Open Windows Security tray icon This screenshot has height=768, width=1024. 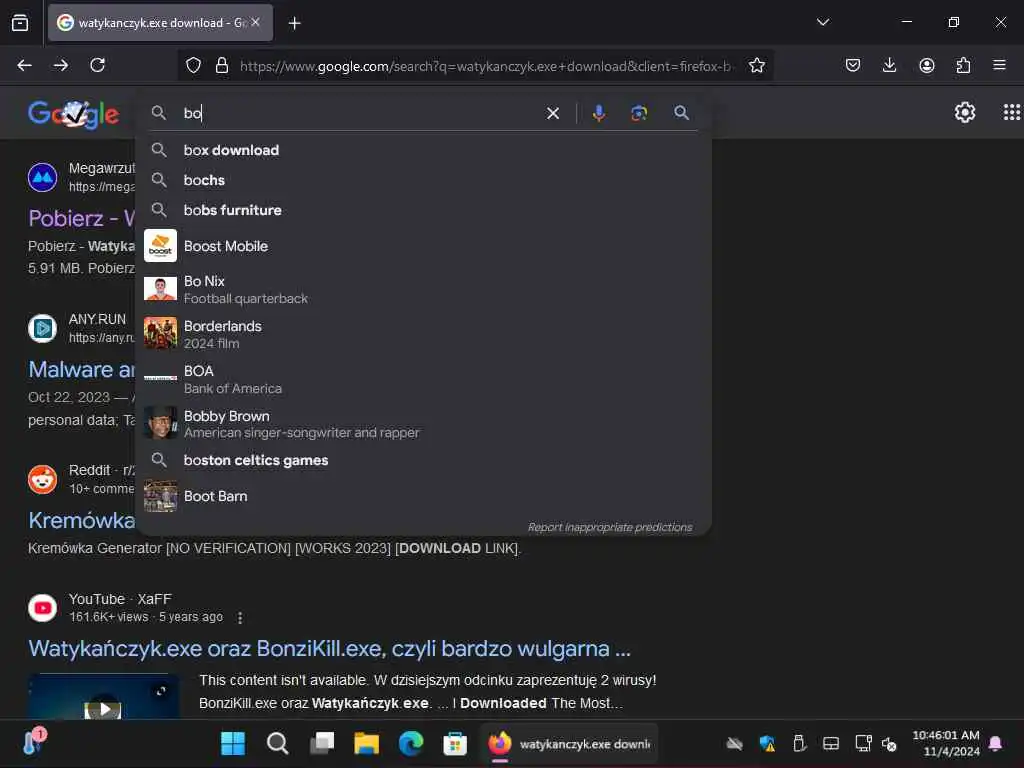pos(767,743)
